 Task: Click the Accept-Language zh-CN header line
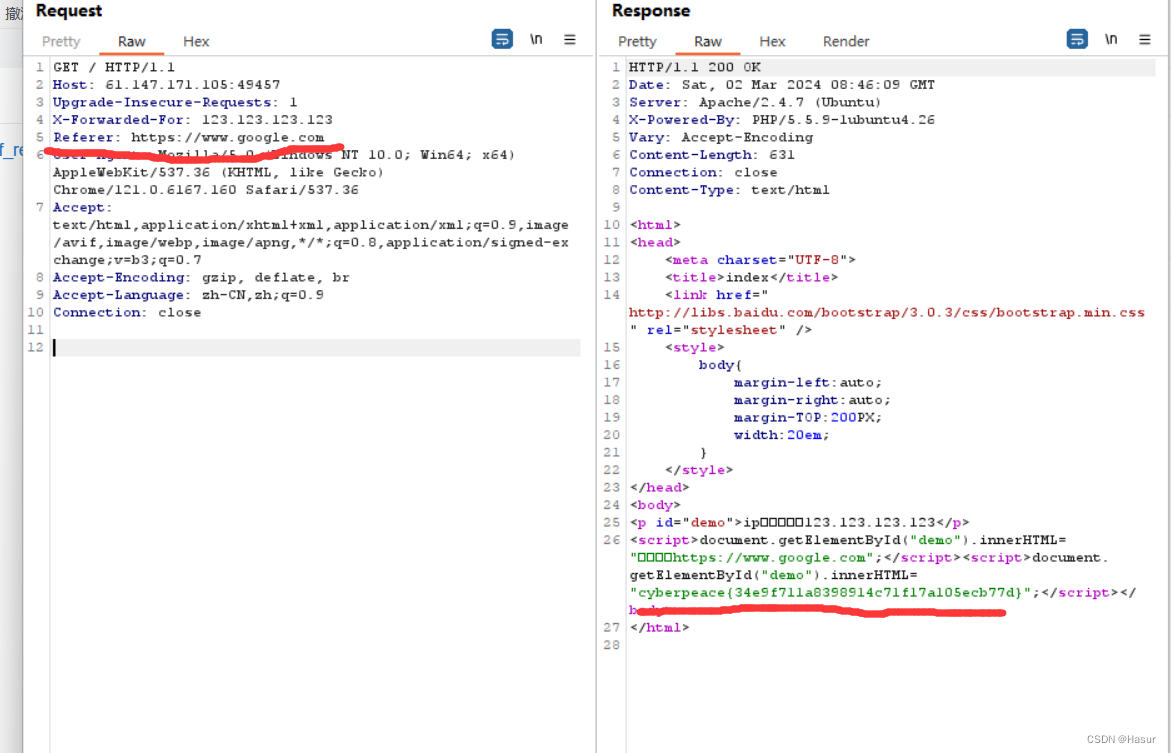point(188,295)
